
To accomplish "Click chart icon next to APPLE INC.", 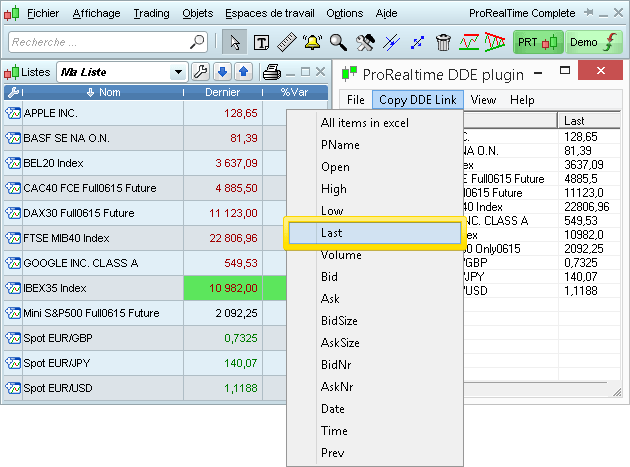I will [13, 113].
